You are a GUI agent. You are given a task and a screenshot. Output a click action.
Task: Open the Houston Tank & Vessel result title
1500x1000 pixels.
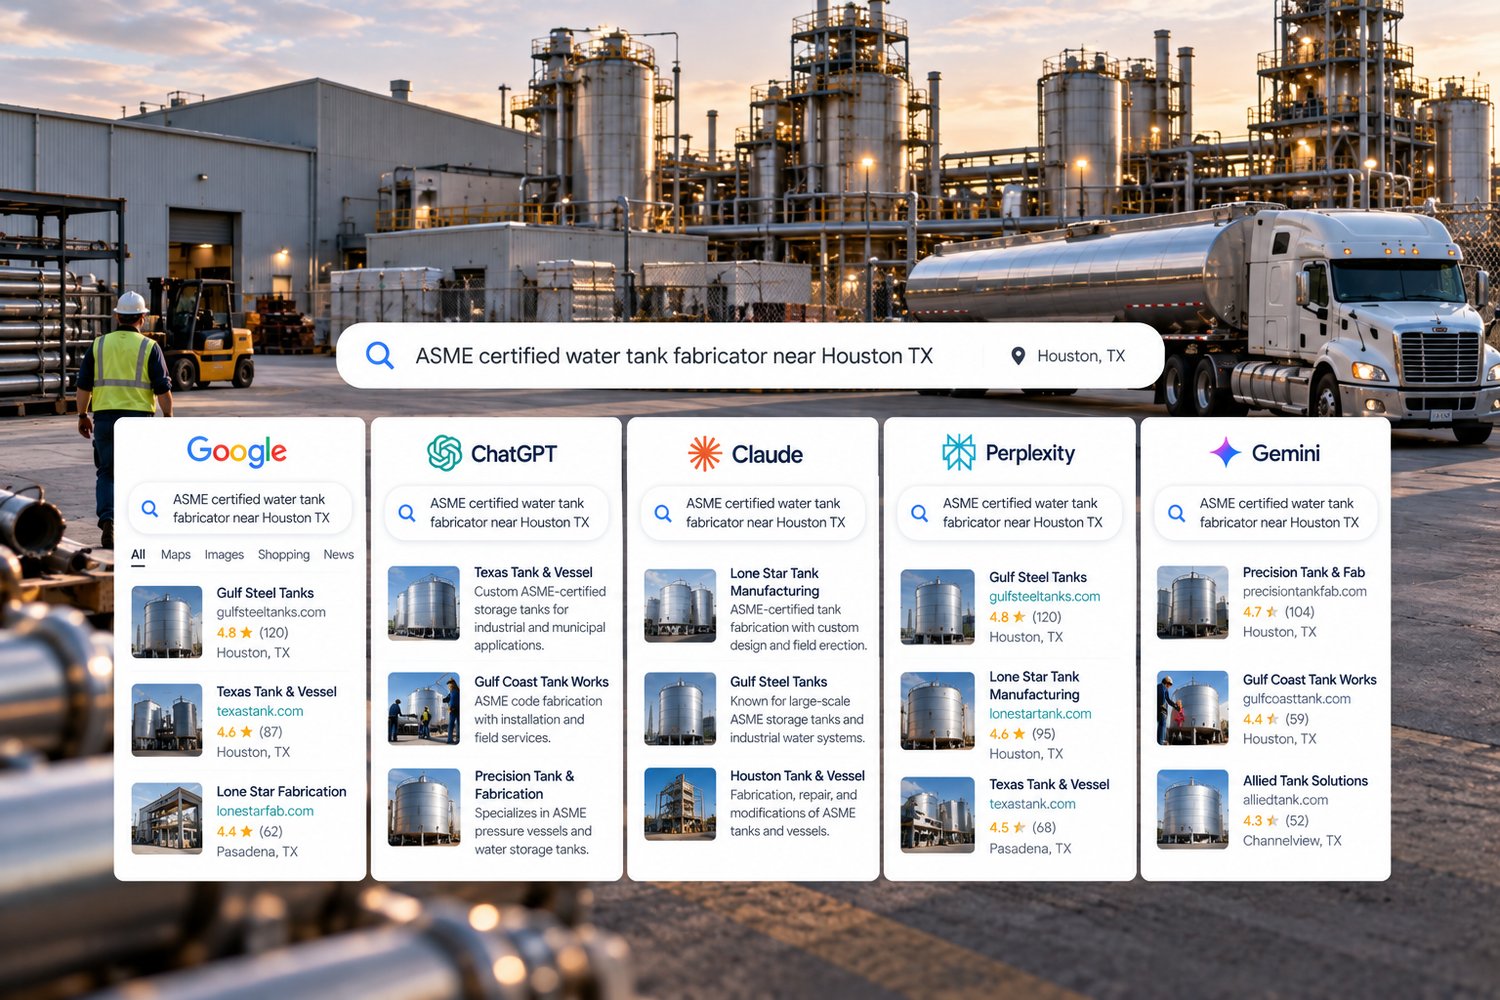(797, 776)
